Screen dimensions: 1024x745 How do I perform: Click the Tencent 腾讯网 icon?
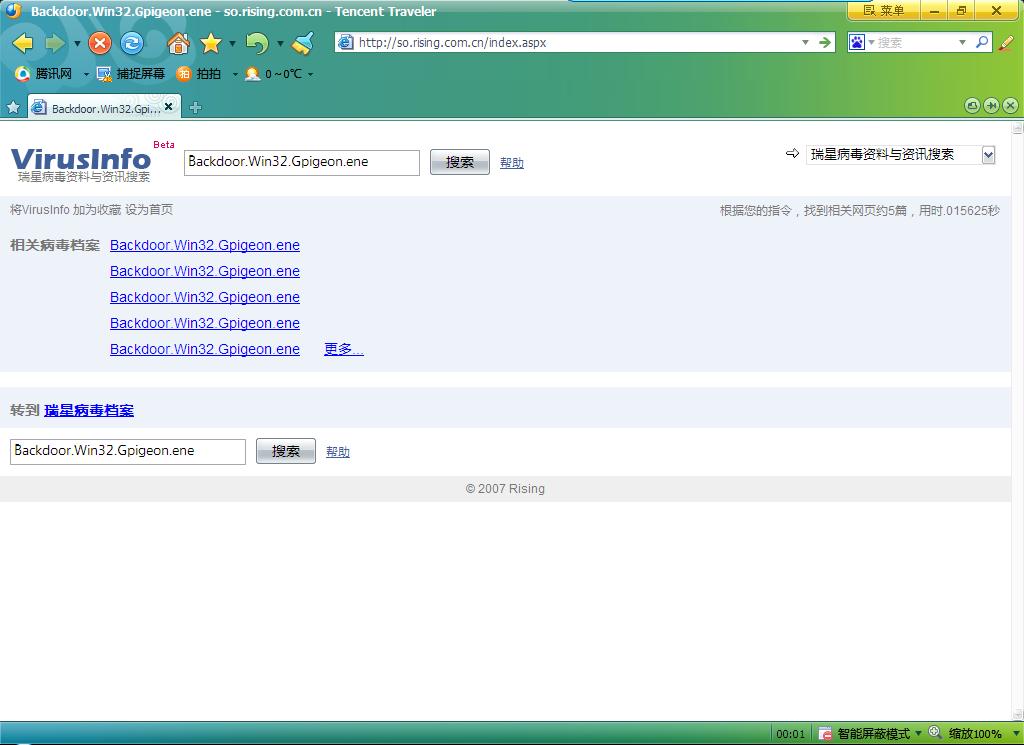pos(22,74)
